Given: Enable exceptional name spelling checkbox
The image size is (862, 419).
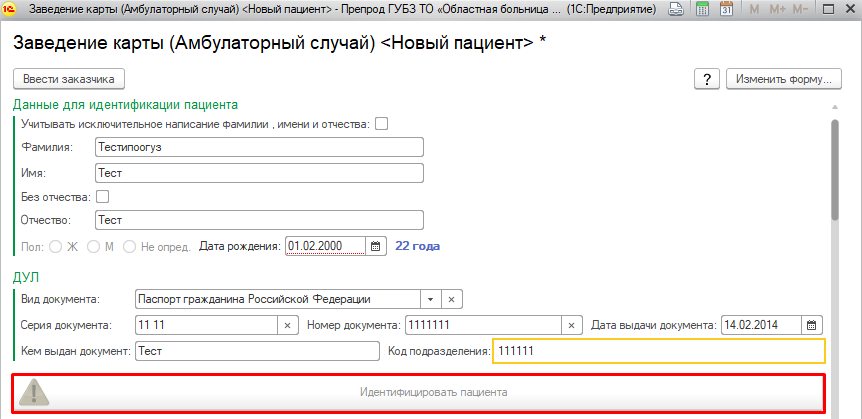Looking at the screenshot, I should click(x=380, y=124).
